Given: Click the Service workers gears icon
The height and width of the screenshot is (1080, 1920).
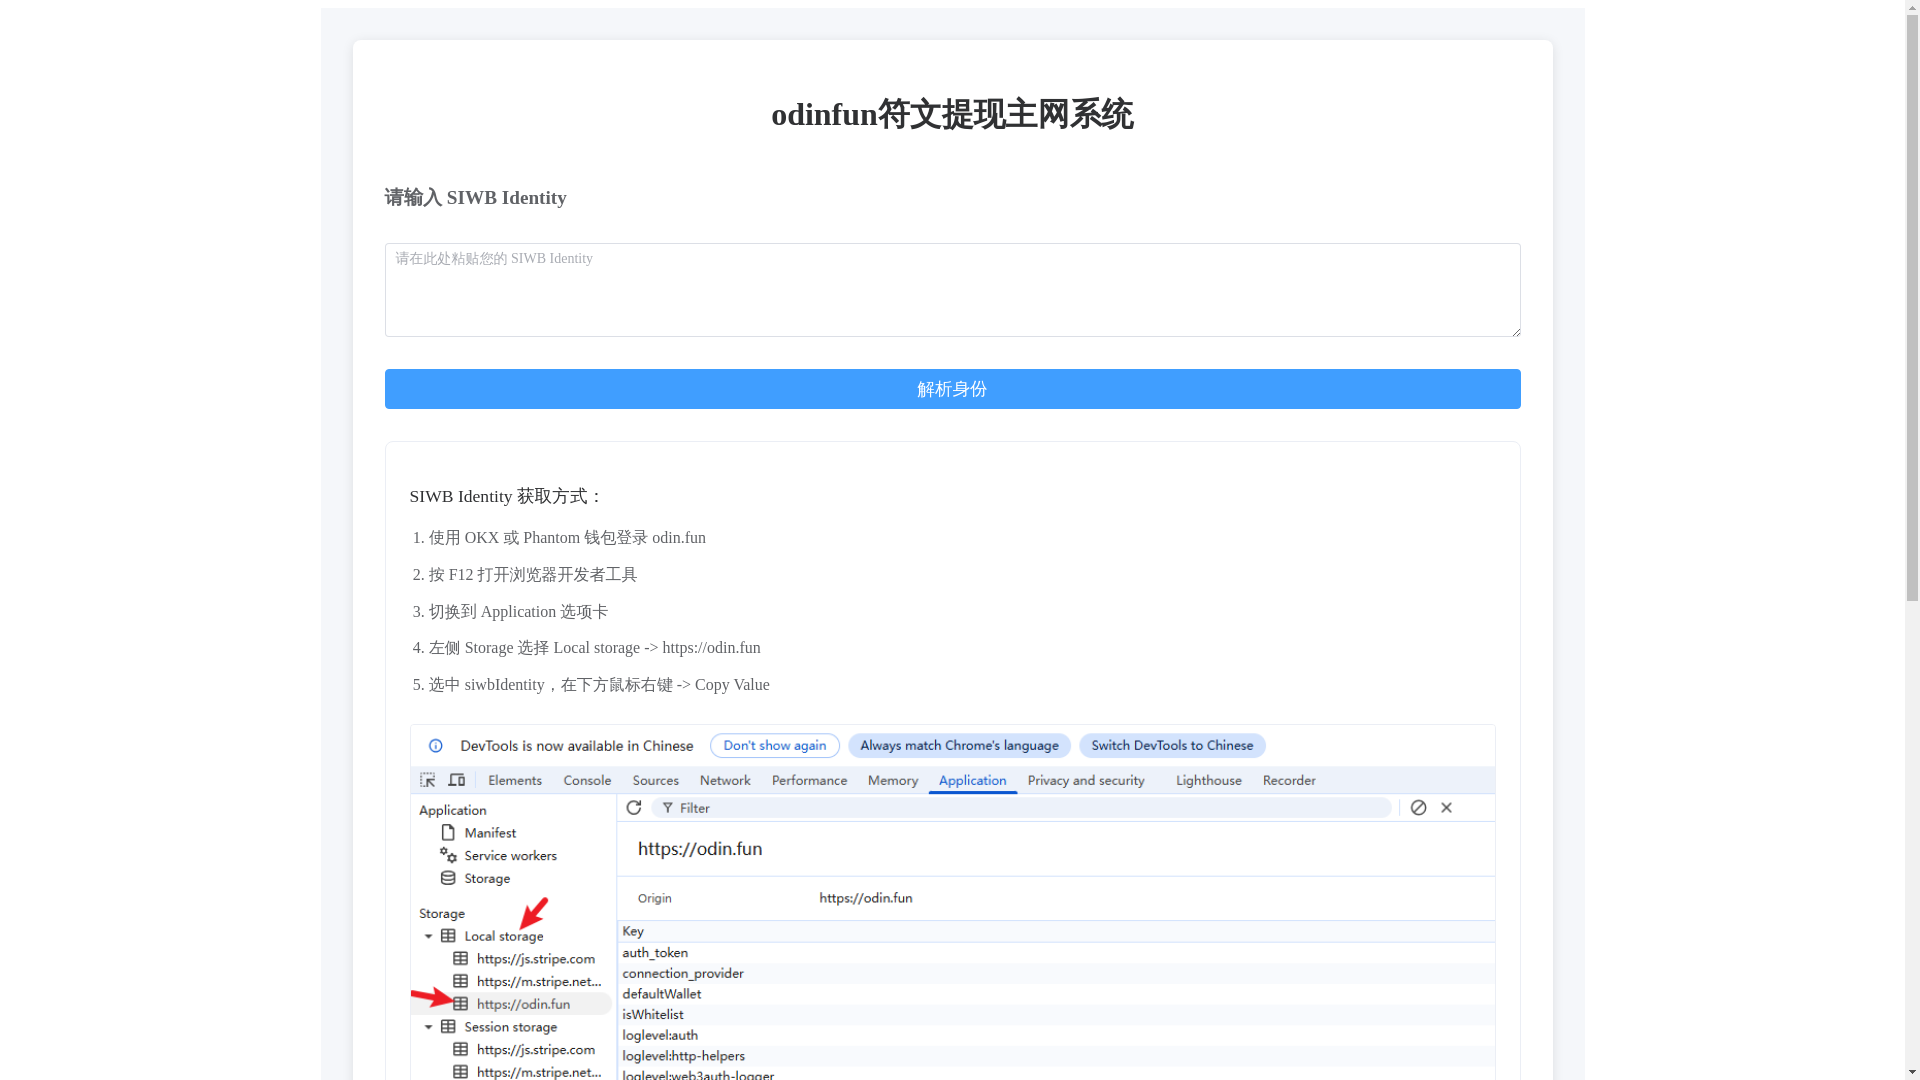Looking at the screenshot, I should pyautogui.click(x=448, y=856).
